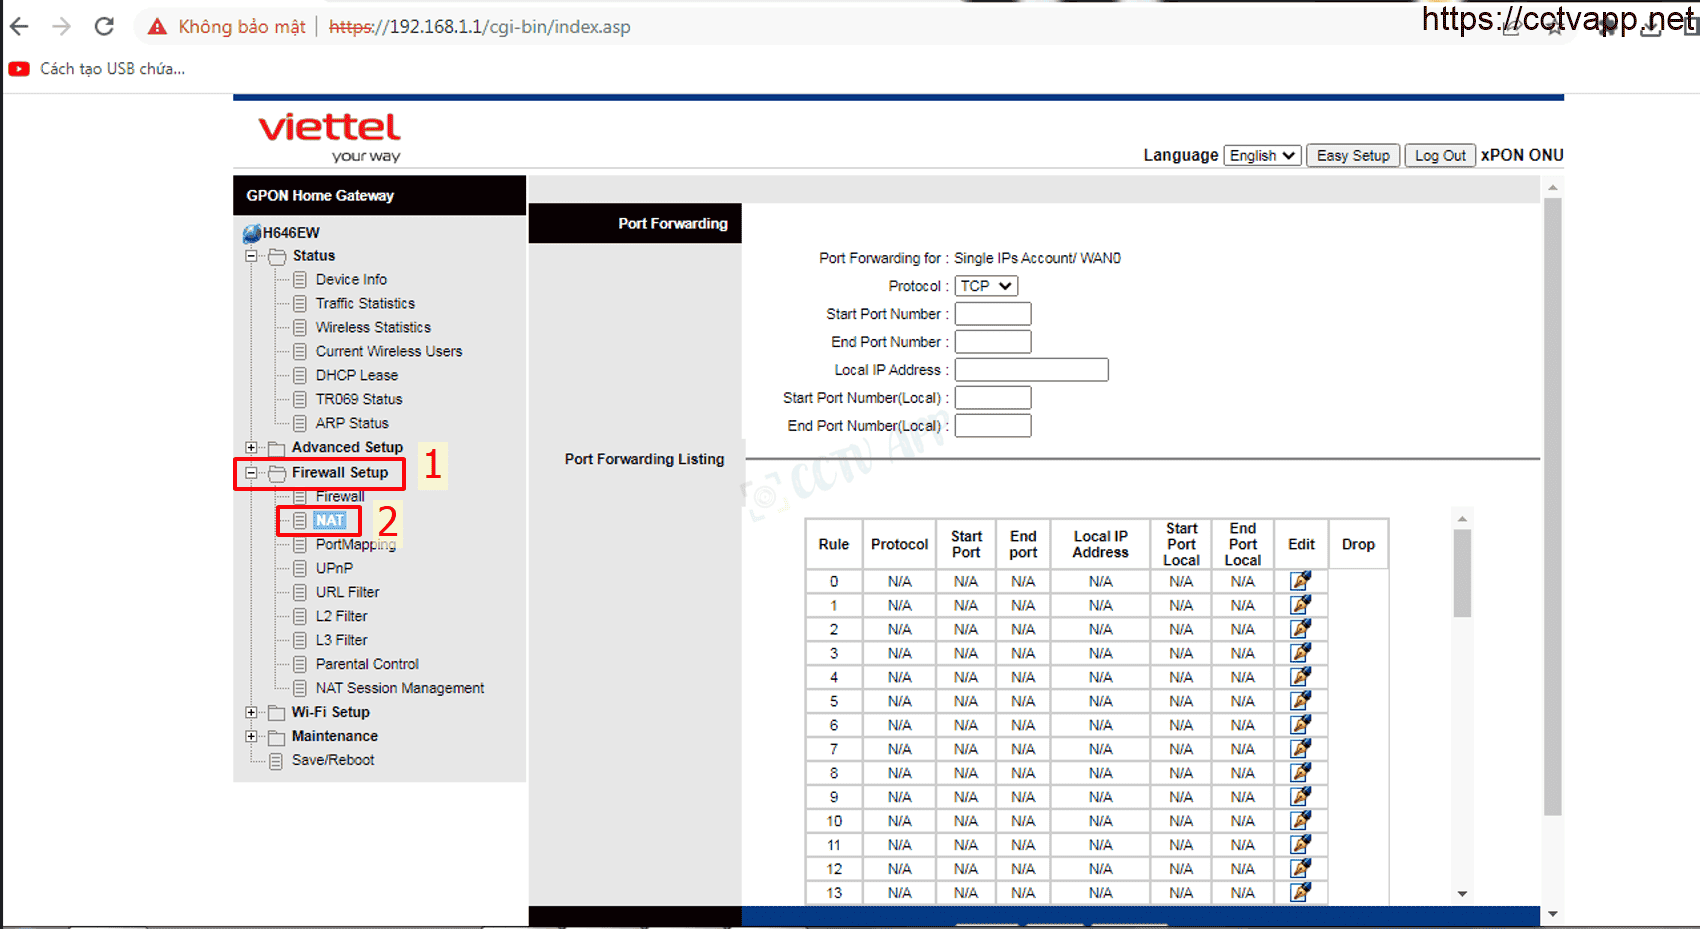Click the edit icon for rule 0

tap(1300, 581)
